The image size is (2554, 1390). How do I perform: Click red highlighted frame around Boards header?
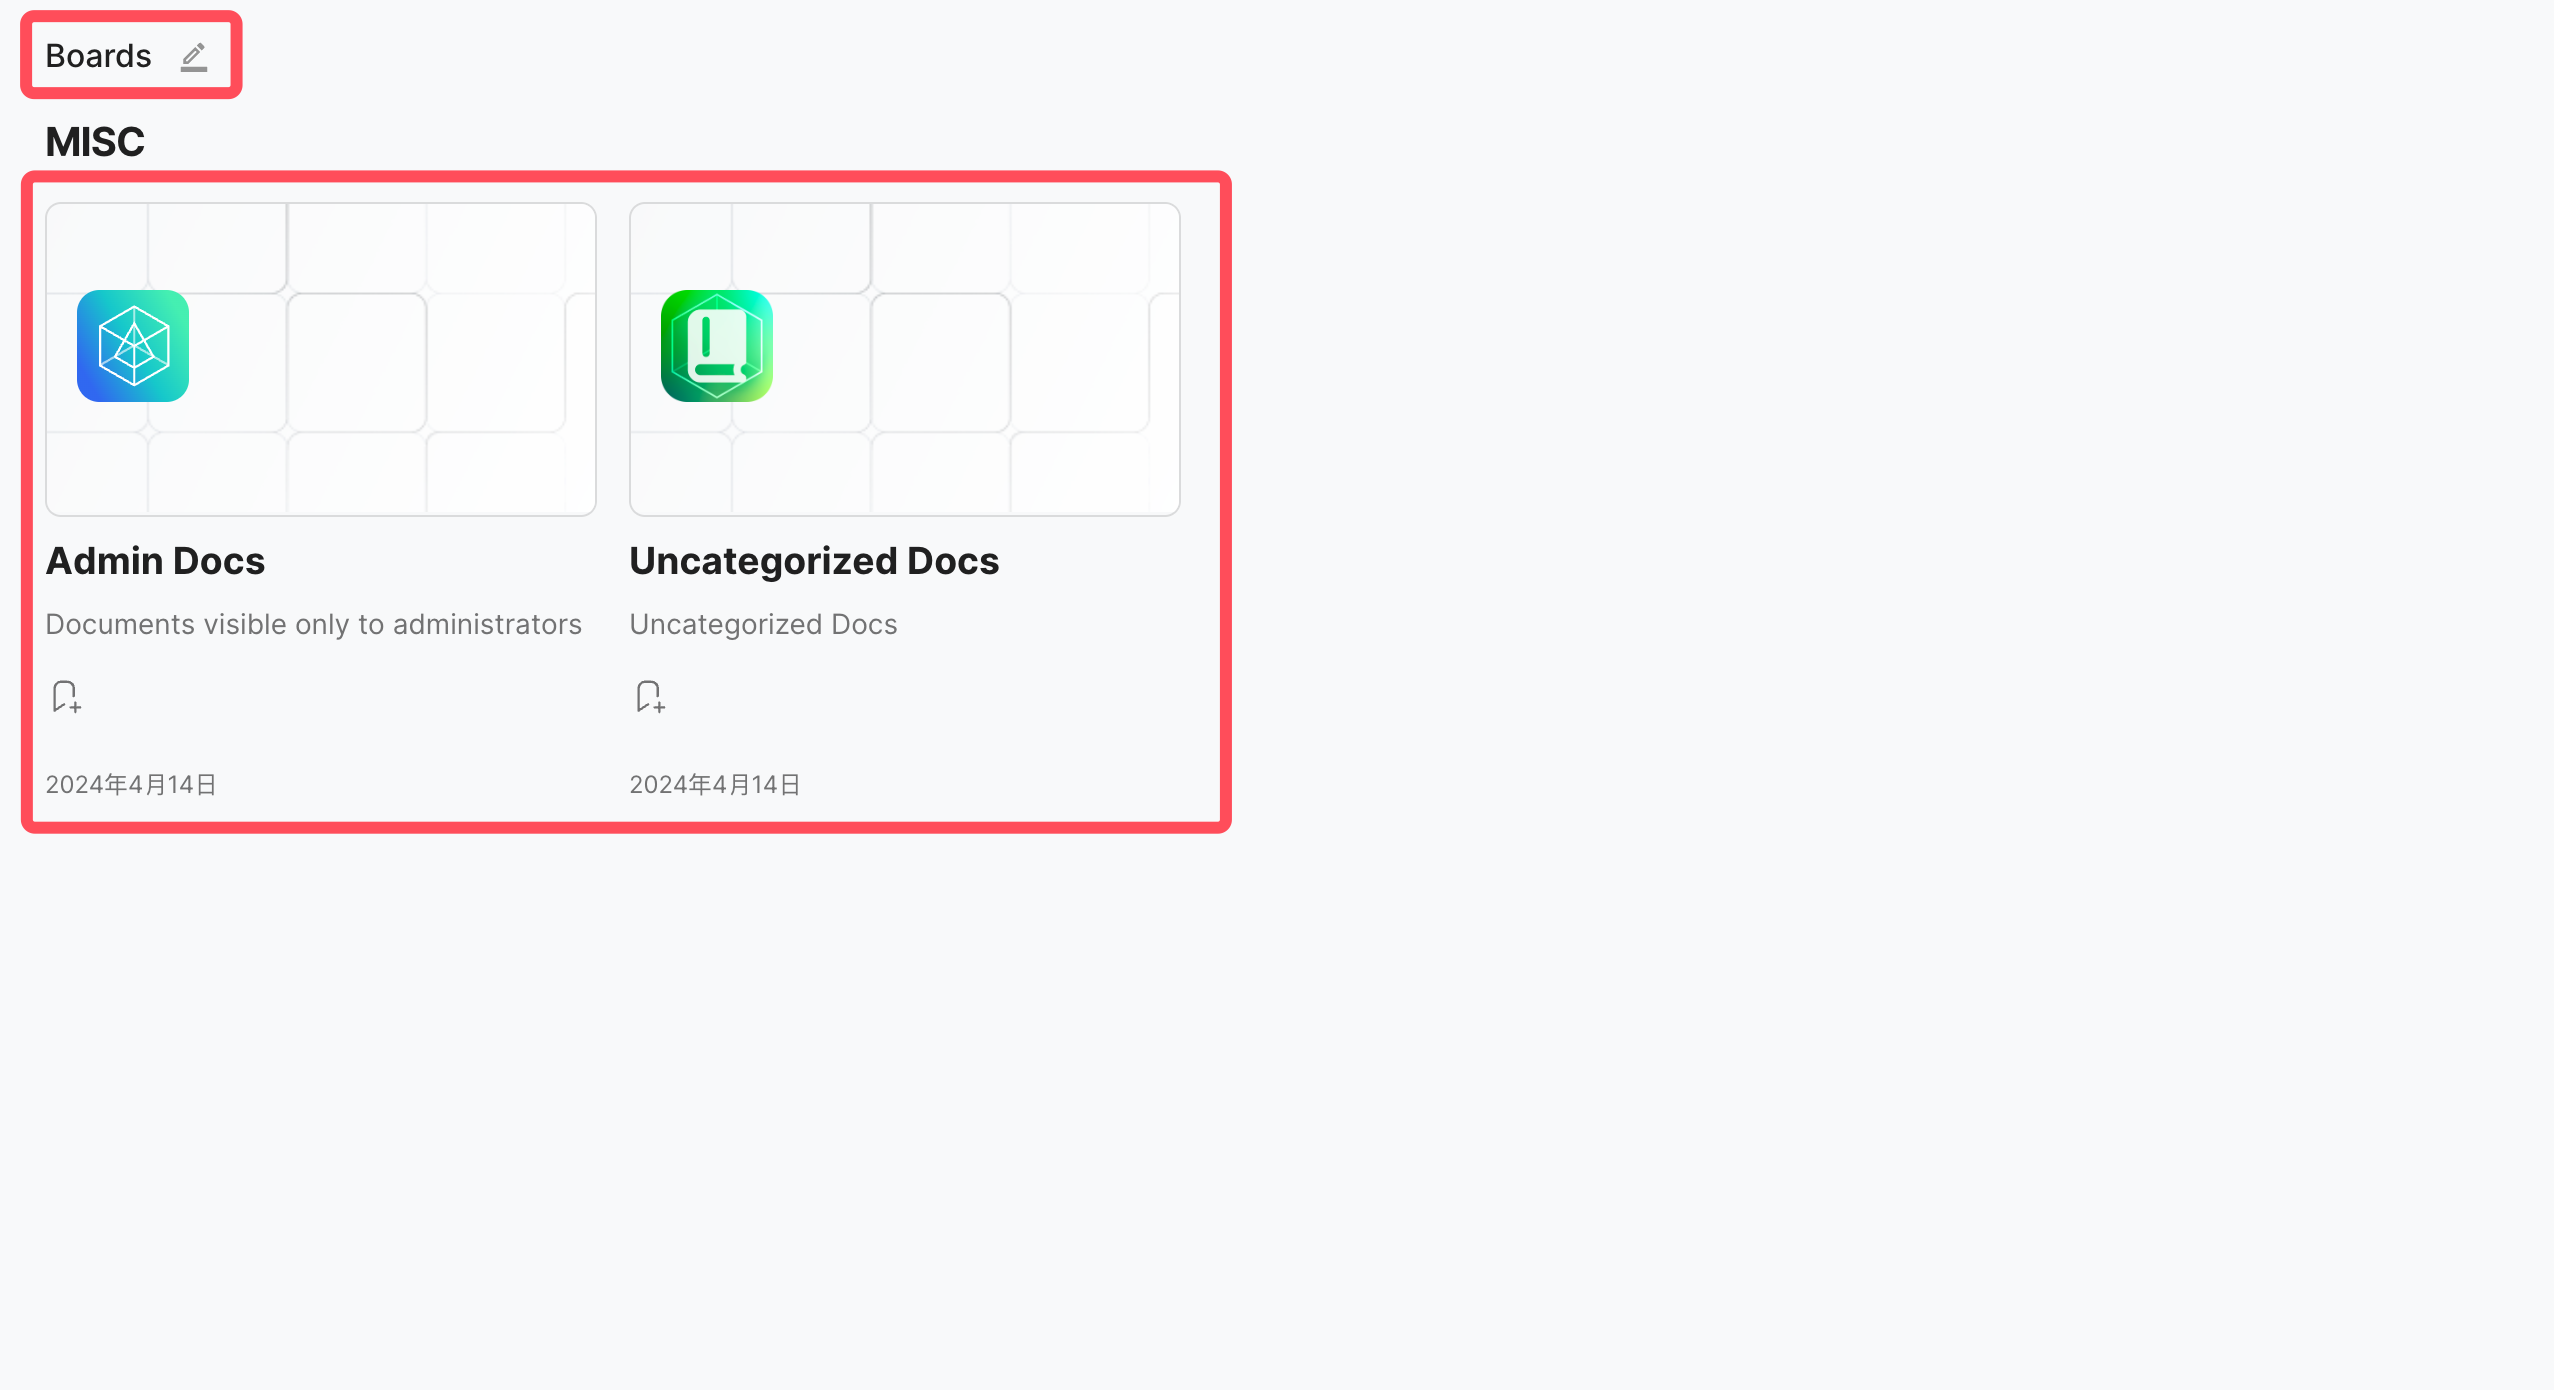click(131, 16)
